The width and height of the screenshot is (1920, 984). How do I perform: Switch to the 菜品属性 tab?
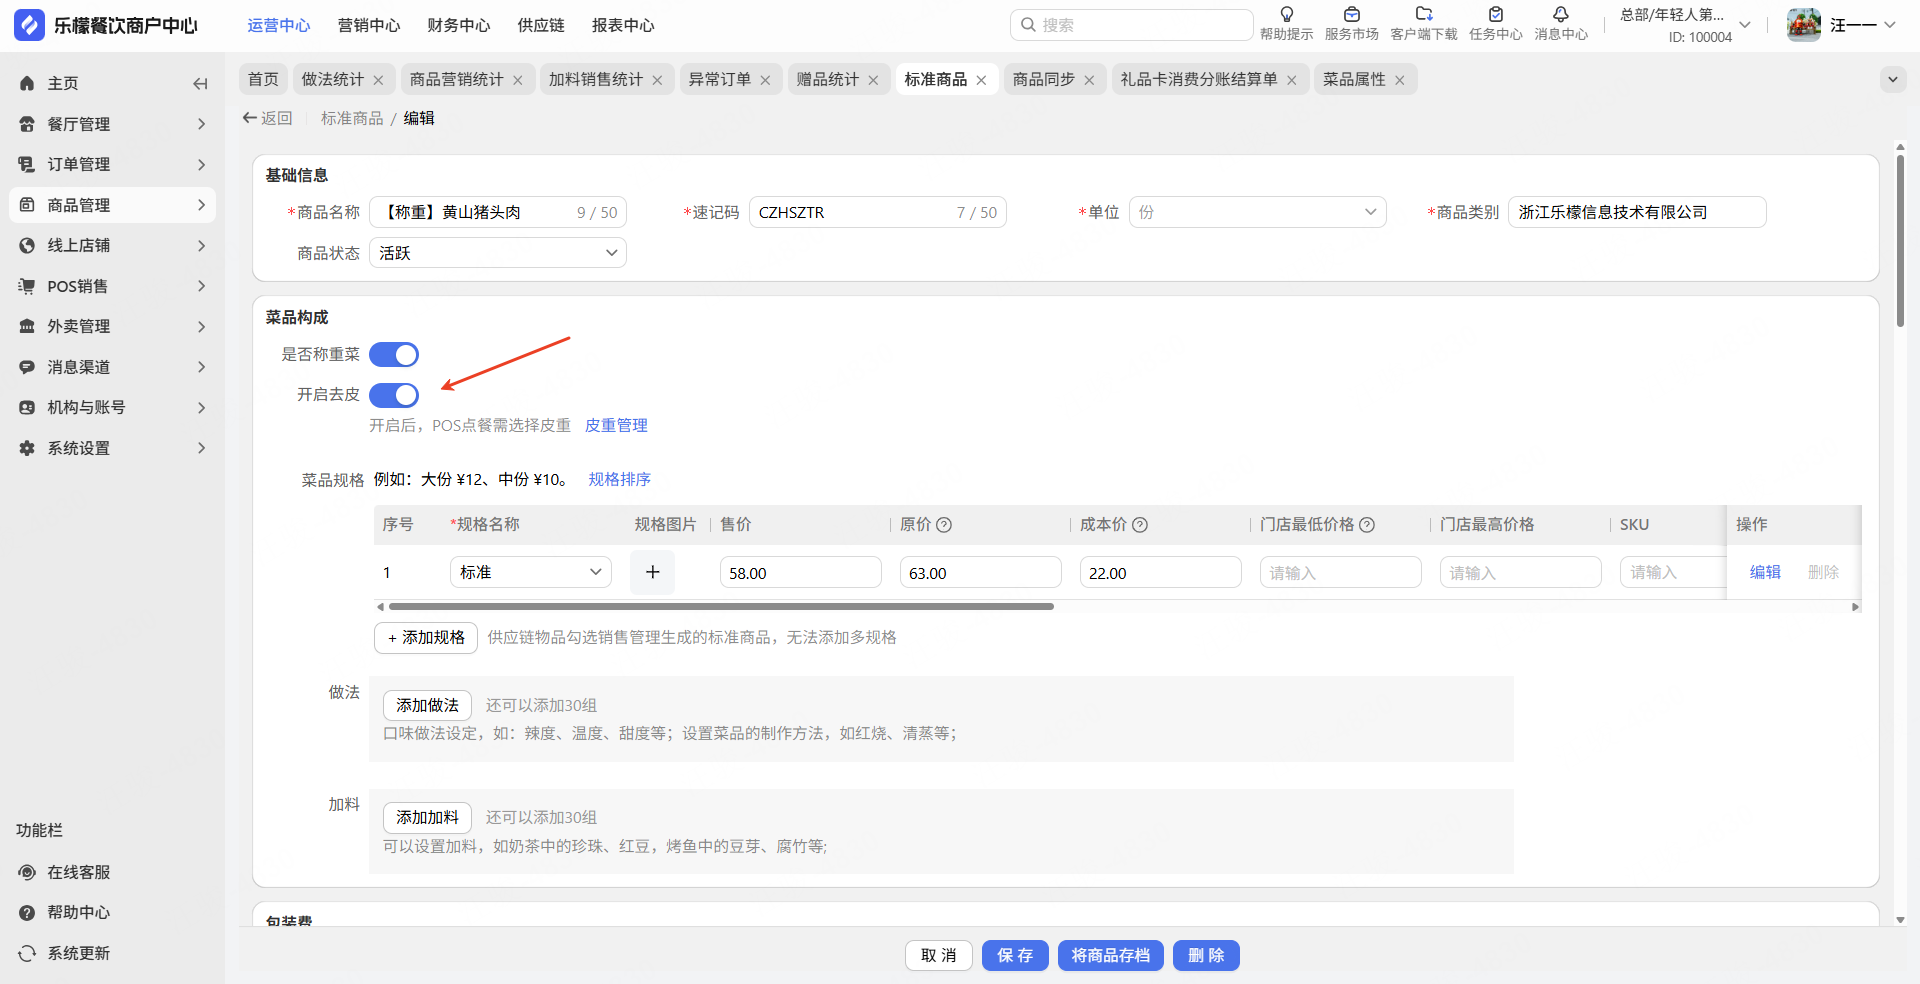1354,80
